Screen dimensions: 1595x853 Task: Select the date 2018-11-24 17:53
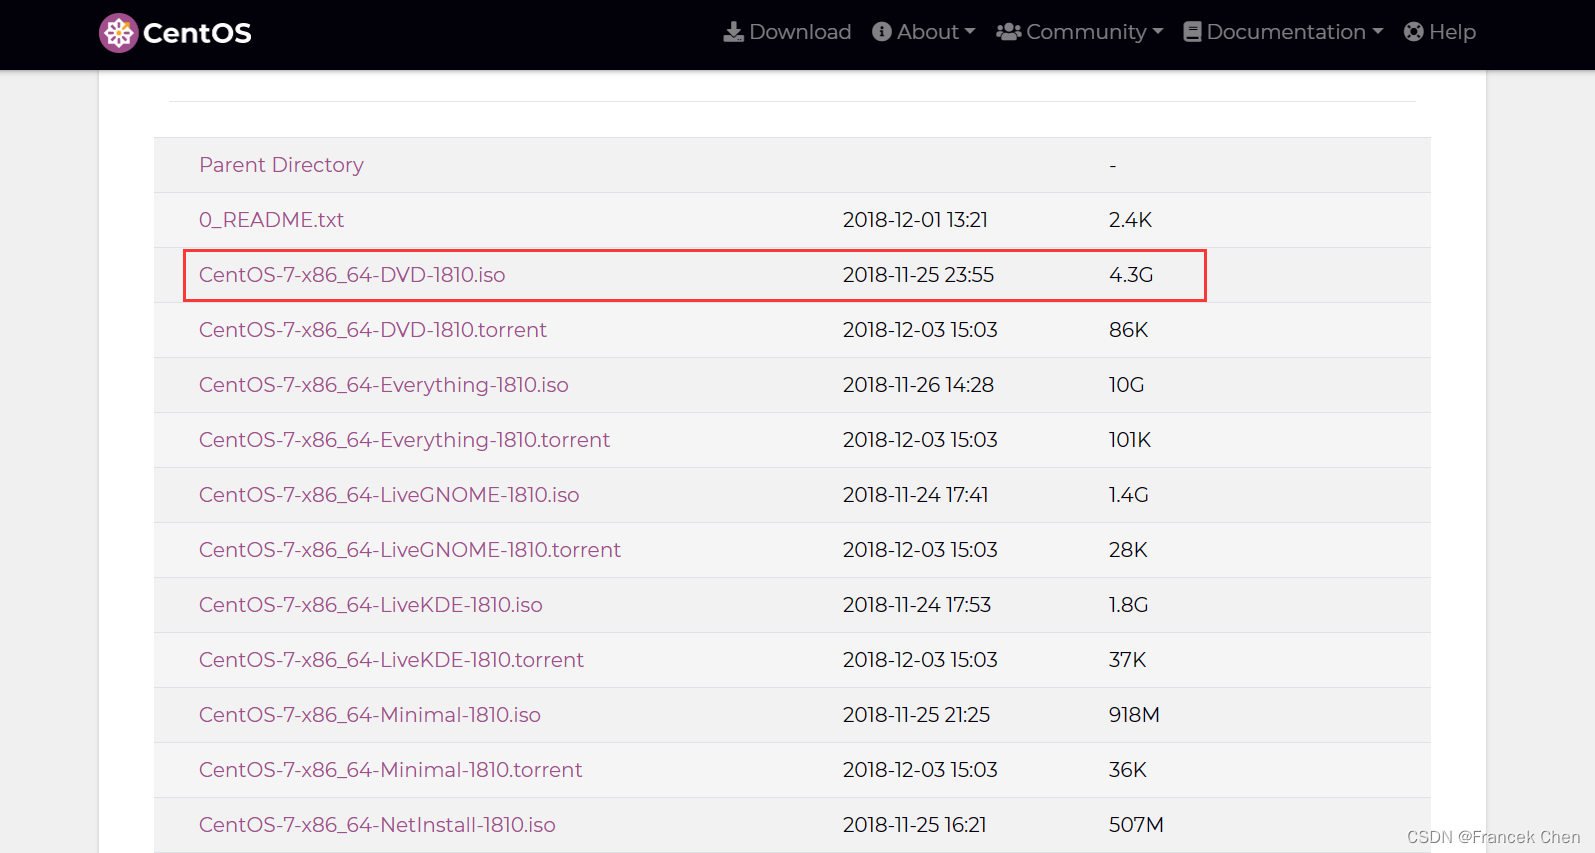(x=917, y=605)
